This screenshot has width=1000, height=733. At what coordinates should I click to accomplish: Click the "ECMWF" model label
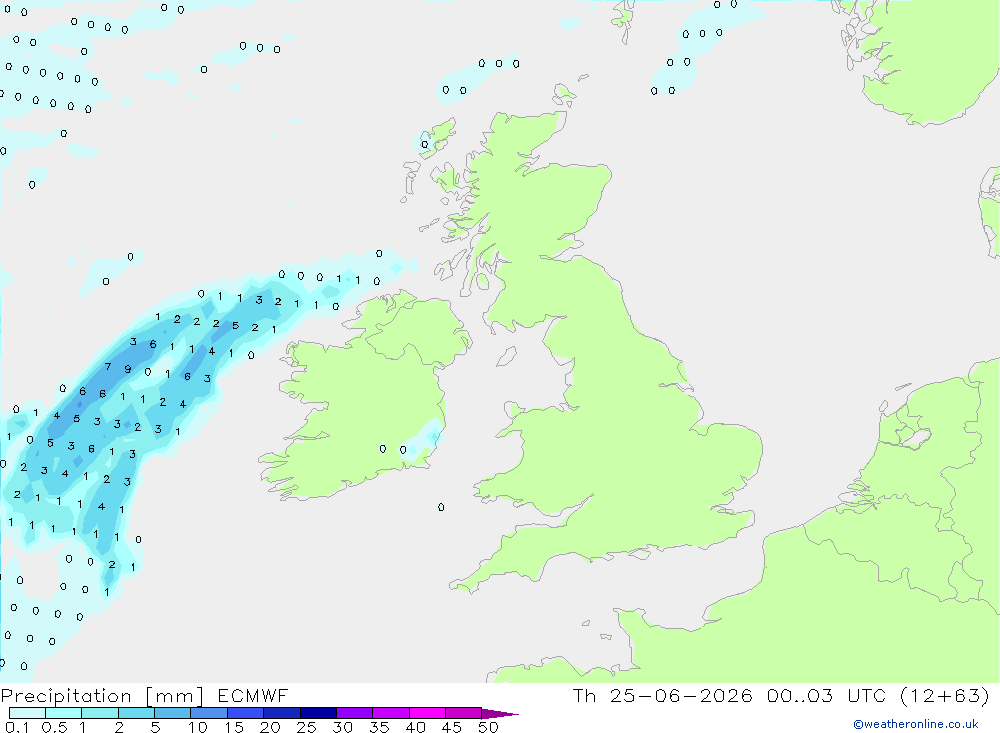[x=253, y=695]
